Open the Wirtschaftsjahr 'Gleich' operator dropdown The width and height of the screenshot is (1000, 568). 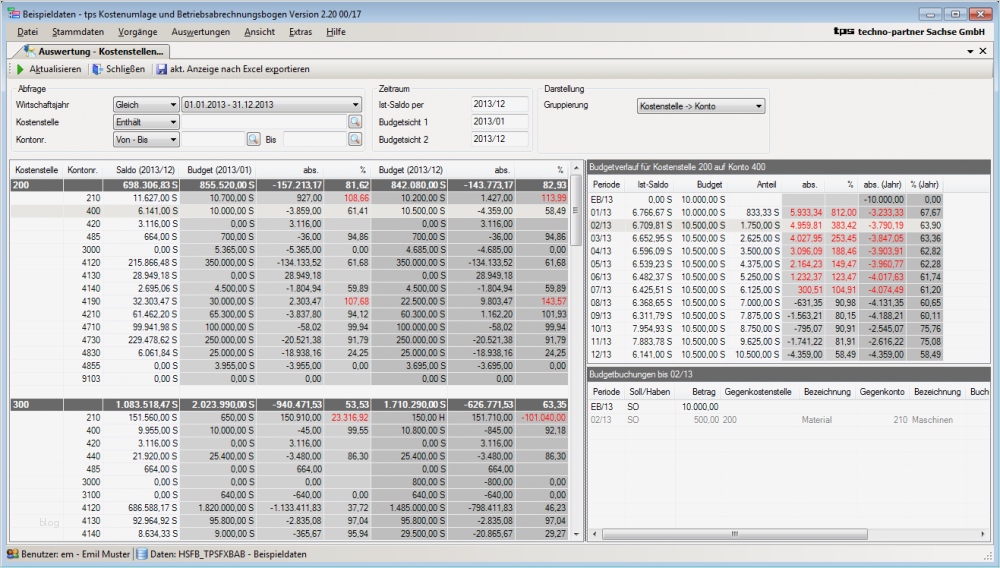click(x=146, y=104)
